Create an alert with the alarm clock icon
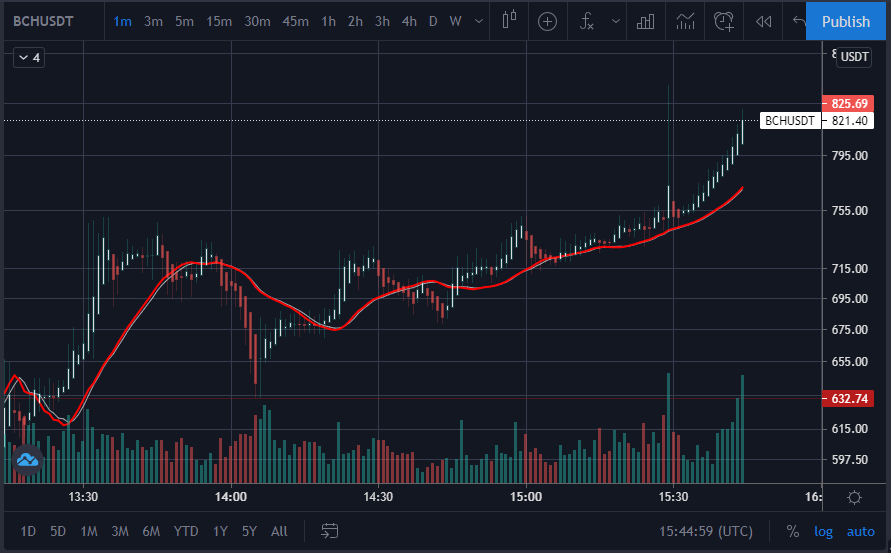 (724, 22)
